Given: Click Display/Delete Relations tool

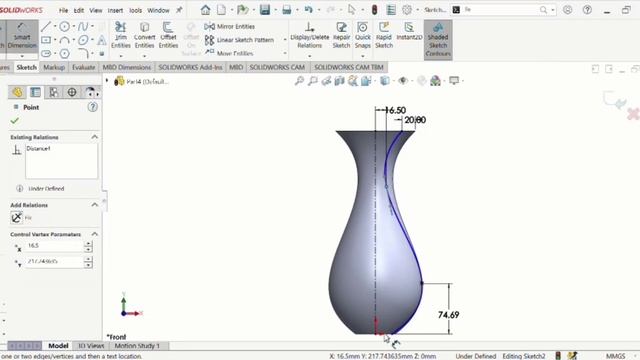Looking at the screenshot, I should click(x=309, y=35).
